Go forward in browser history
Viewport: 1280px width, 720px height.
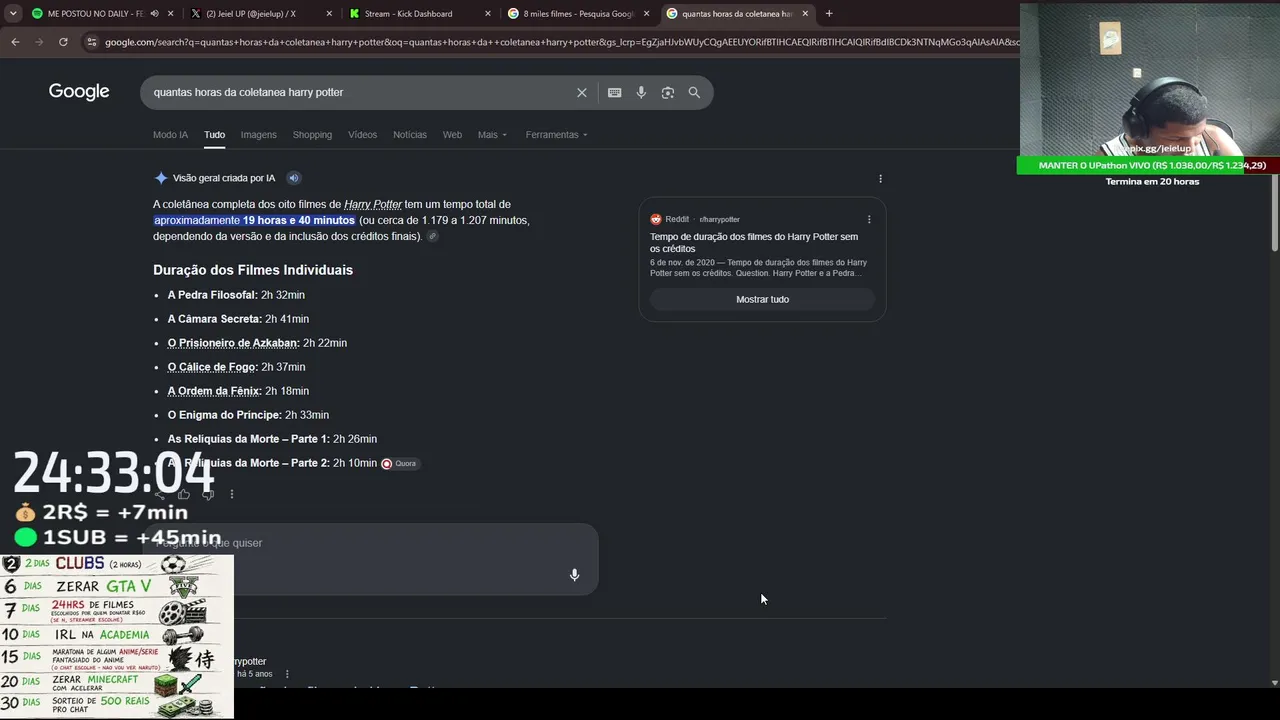click(39, 42)
